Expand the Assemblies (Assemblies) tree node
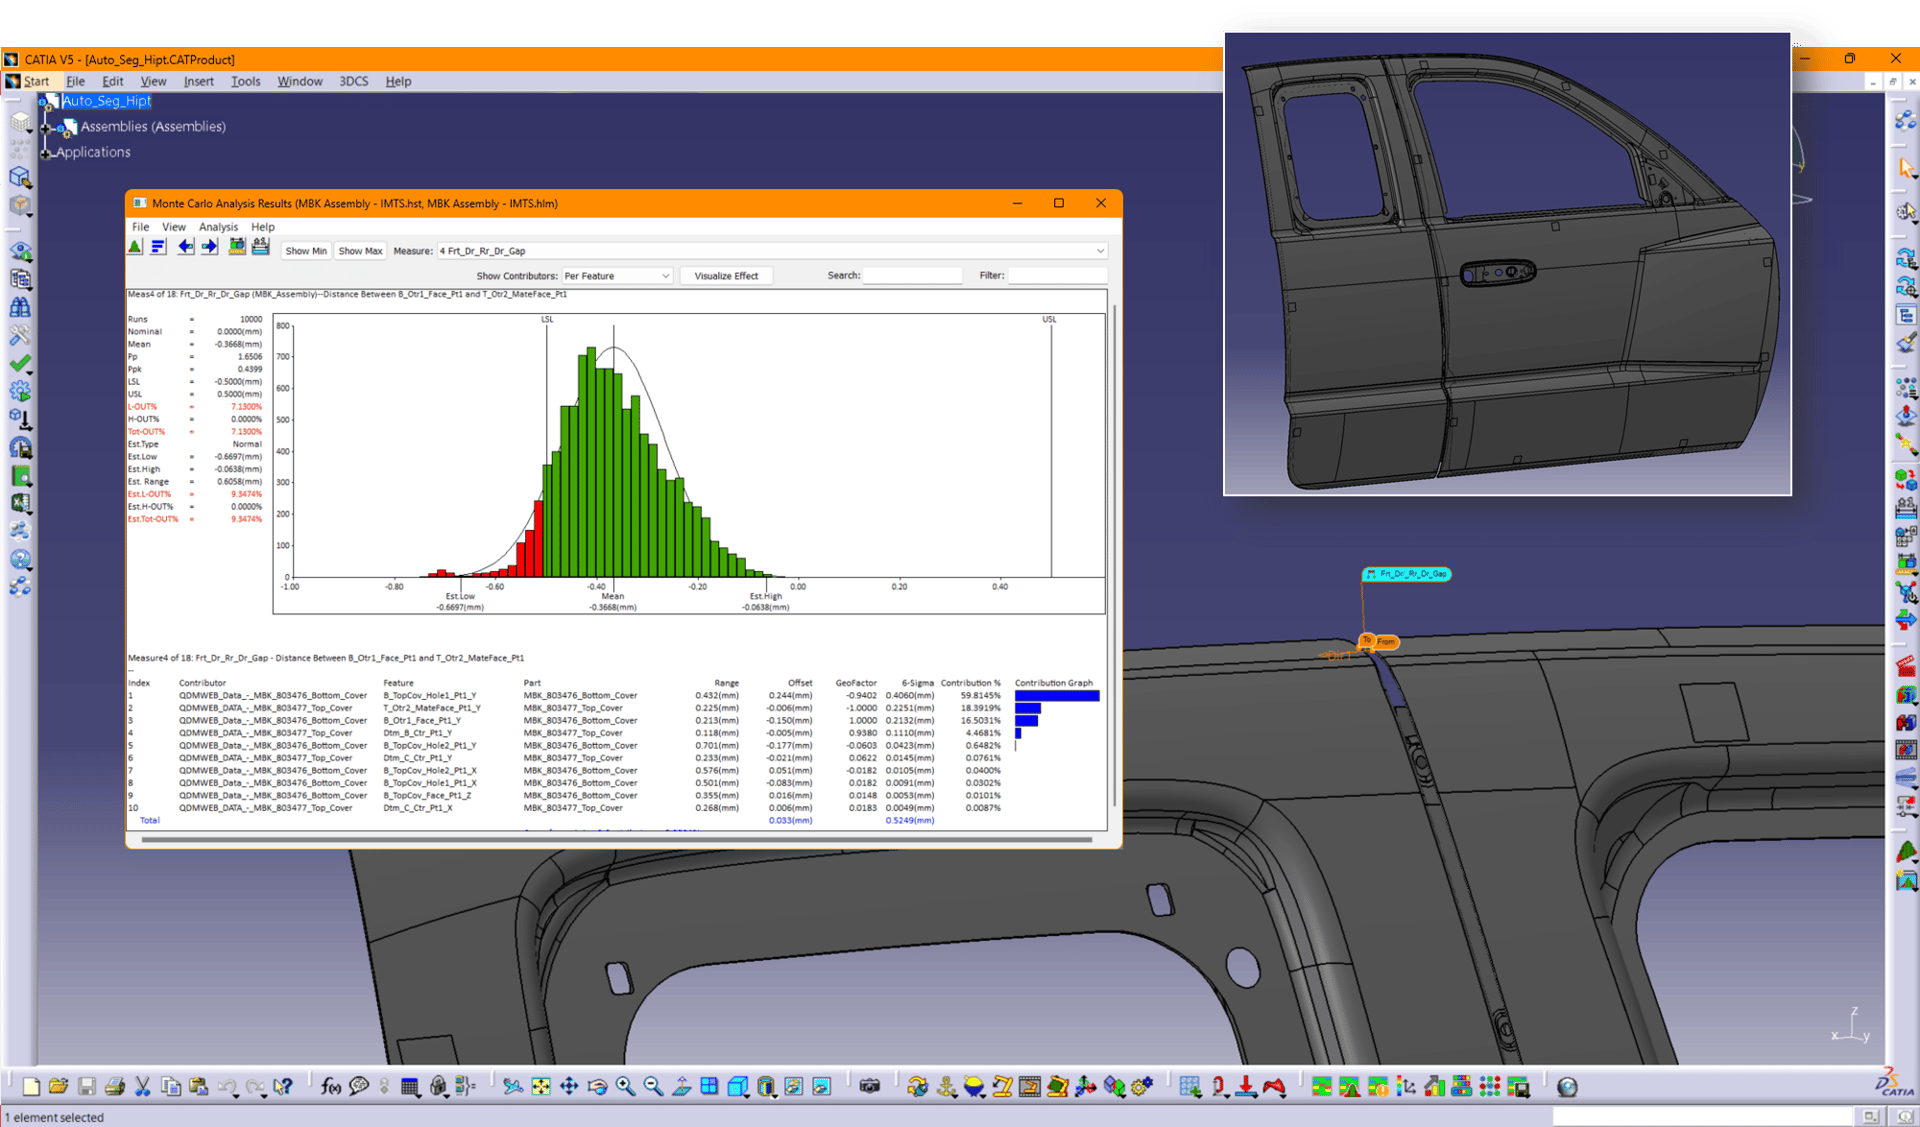 click(x=46, y=127)
